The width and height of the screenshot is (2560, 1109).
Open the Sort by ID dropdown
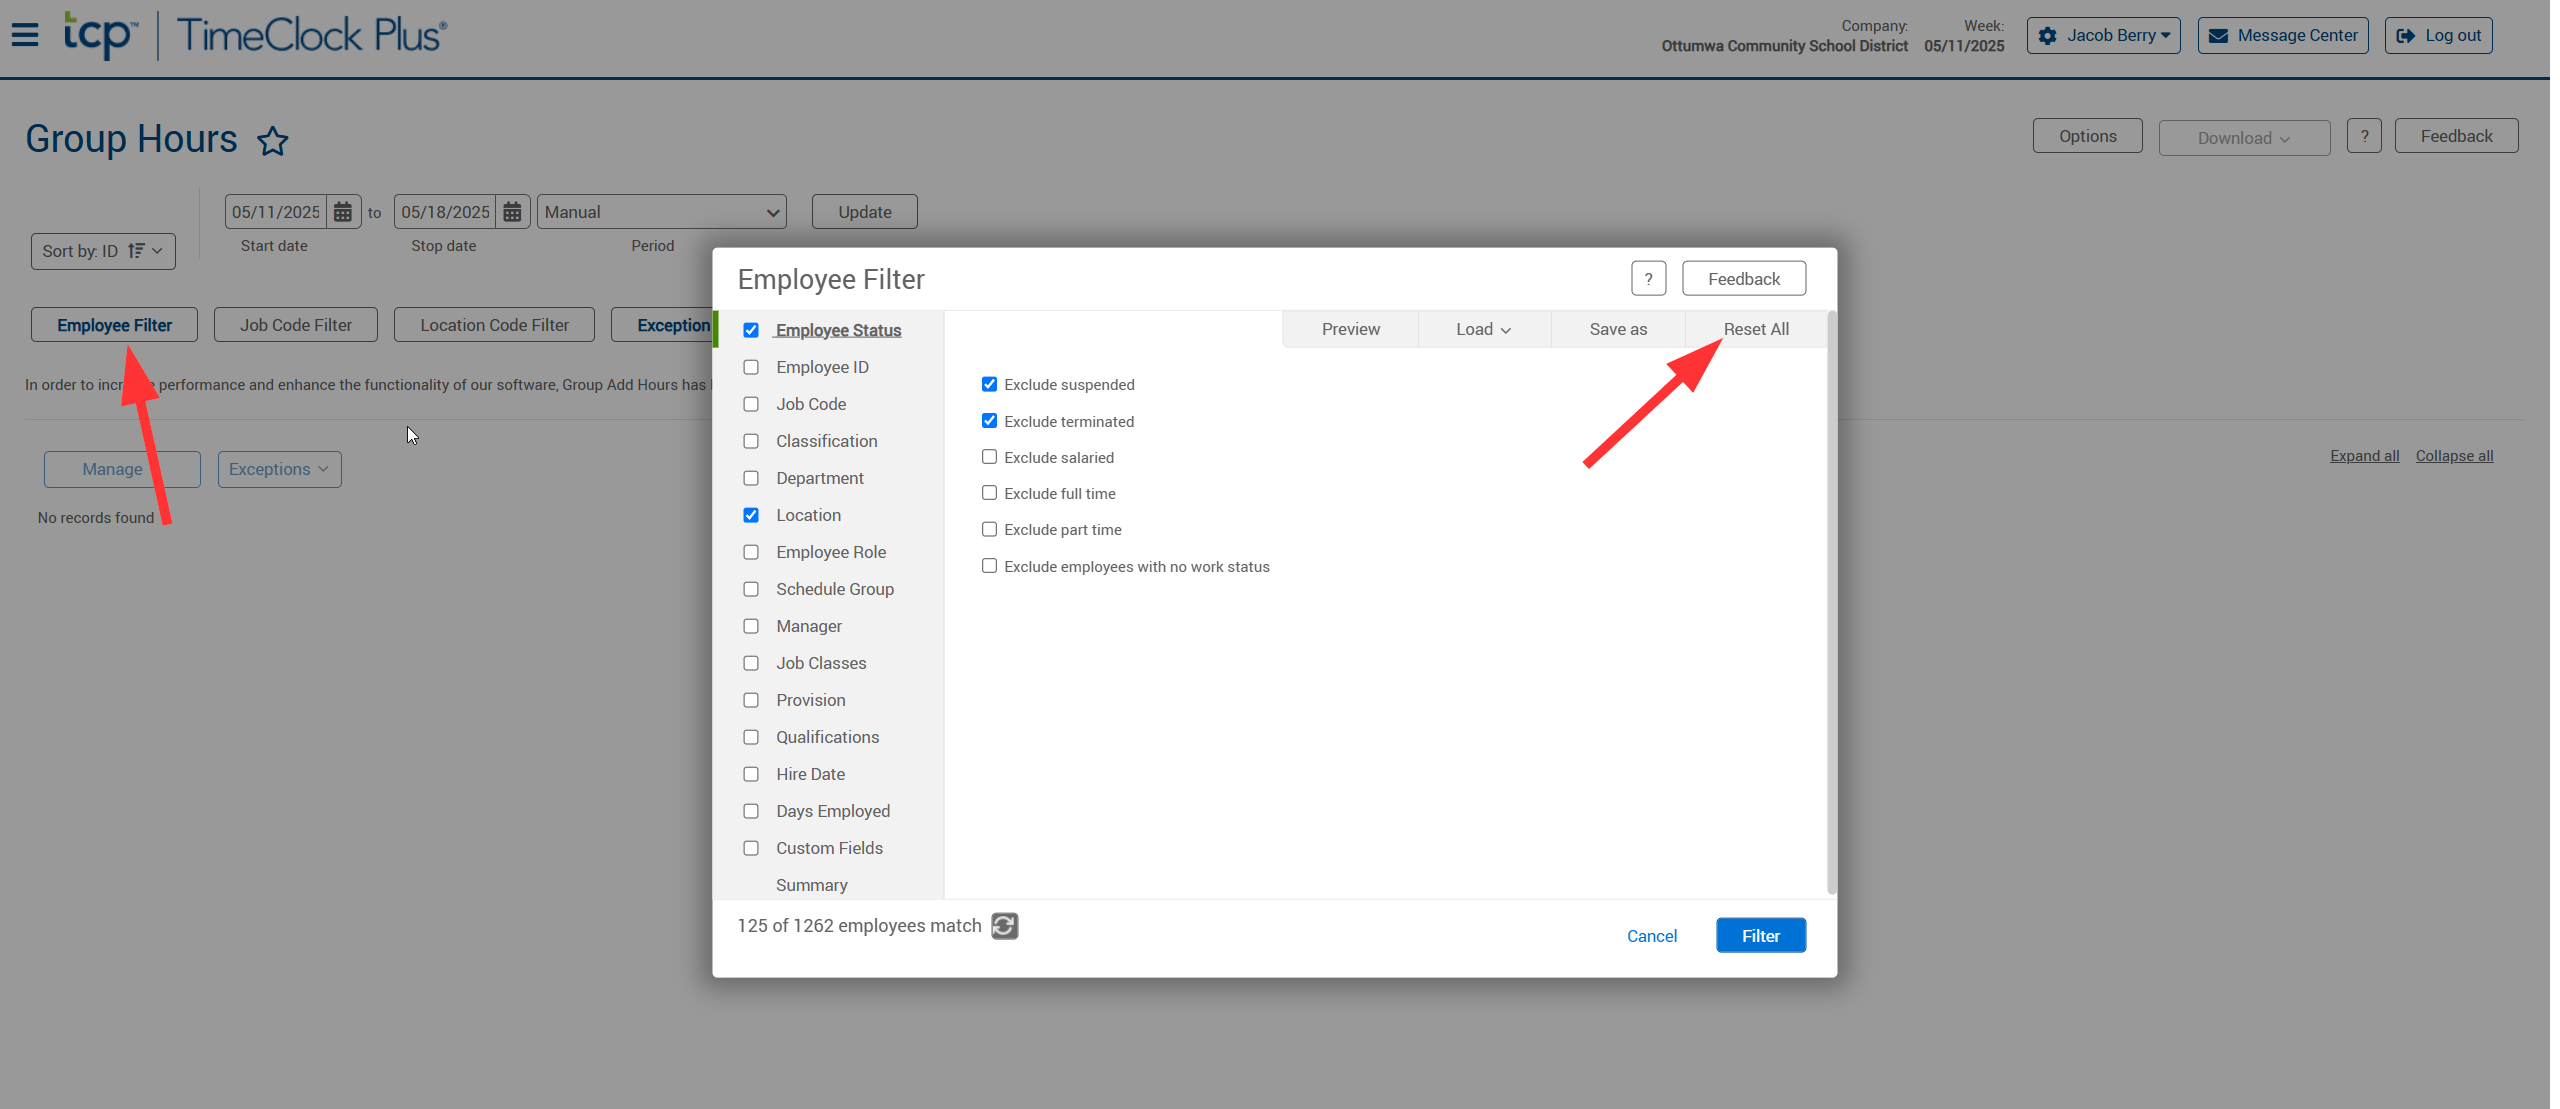tap(103, 251)
